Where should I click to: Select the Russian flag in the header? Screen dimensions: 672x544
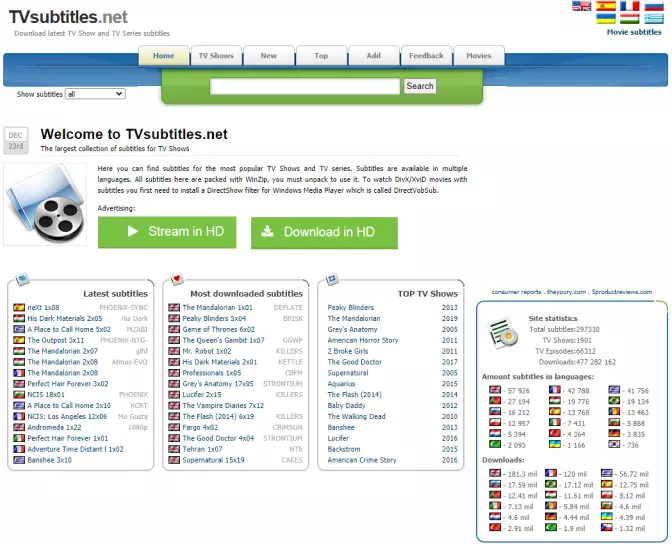(654, 6)
